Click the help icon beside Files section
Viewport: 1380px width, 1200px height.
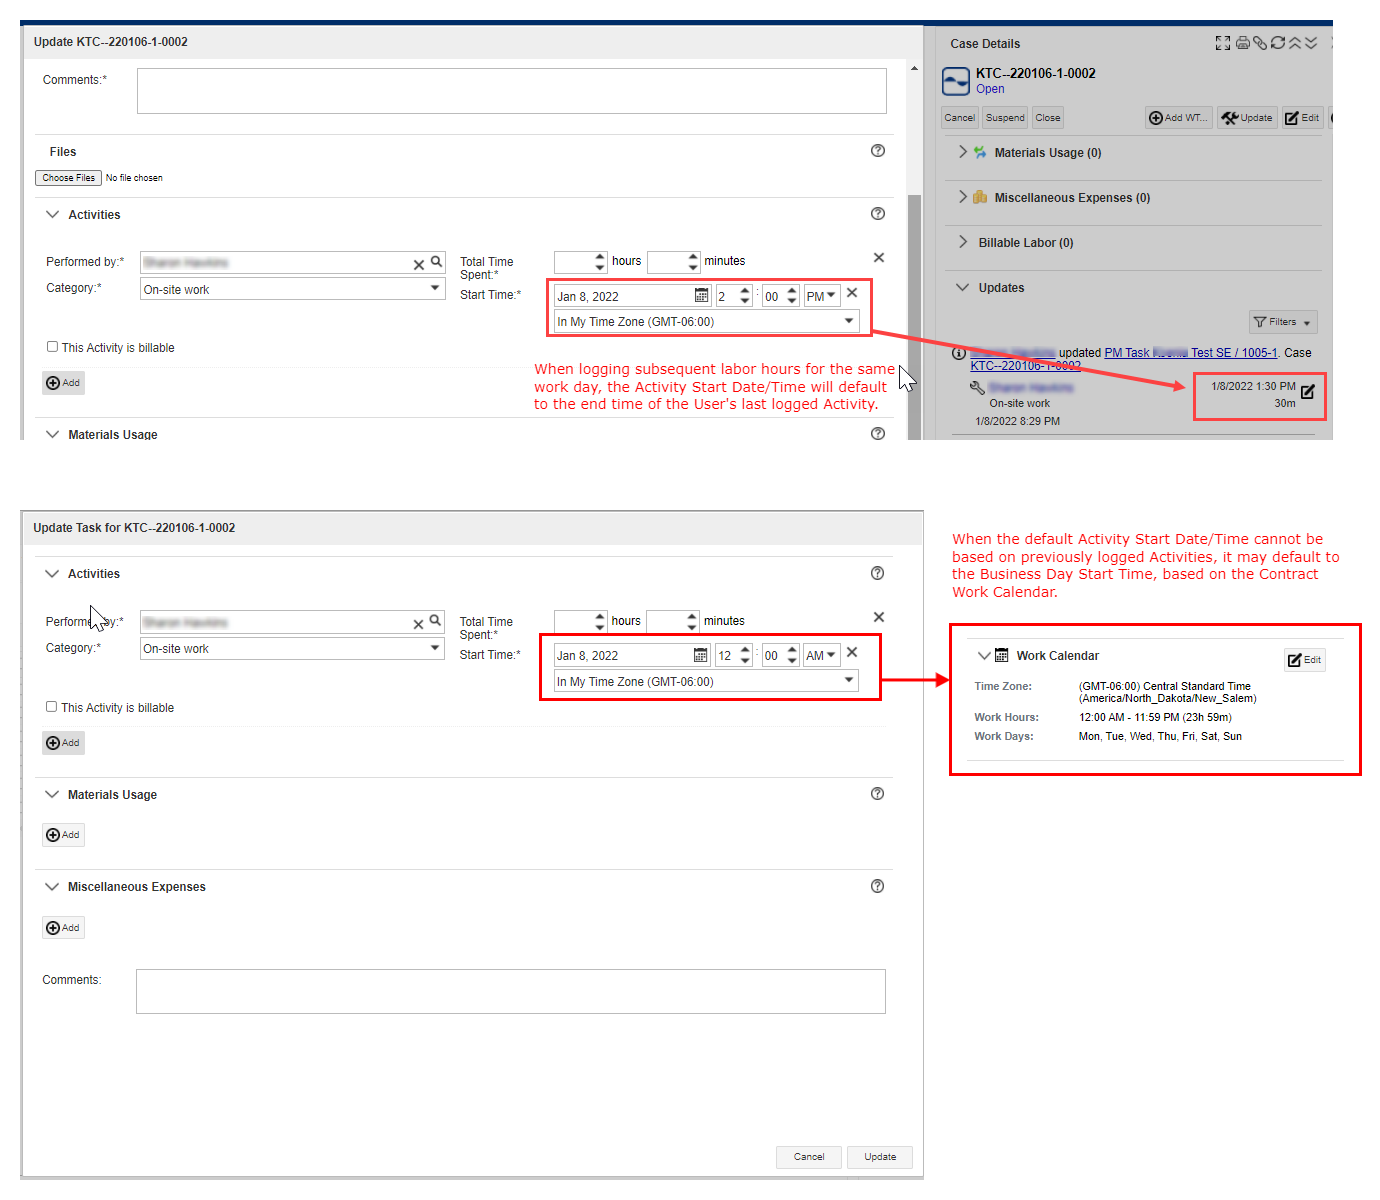click(878, 151)
